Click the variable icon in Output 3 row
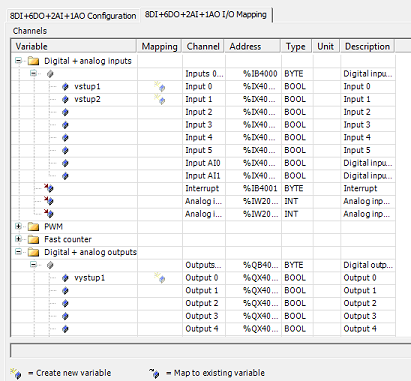The image size is (411, 381). (65, 316)
